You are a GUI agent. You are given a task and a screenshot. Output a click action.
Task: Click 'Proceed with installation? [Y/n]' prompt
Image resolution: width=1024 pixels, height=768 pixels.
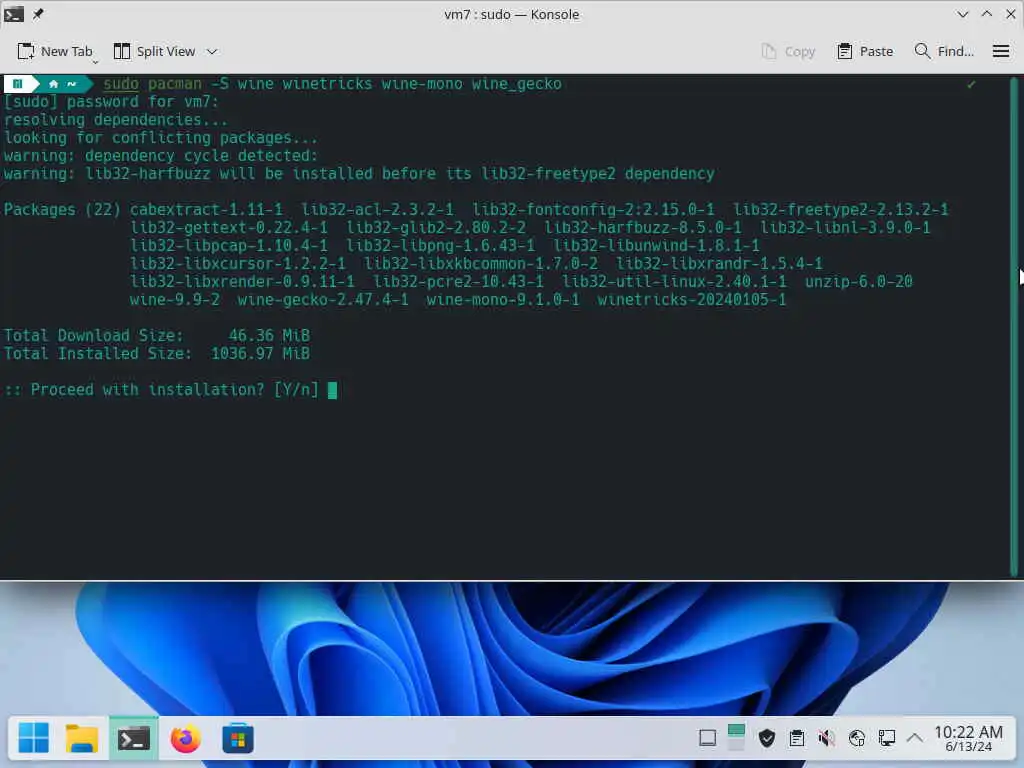(161, 390)
